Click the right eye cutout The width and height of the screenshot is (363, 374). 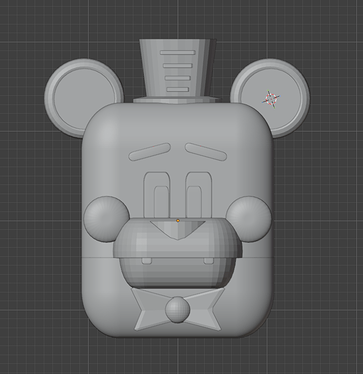coord(199,195)
